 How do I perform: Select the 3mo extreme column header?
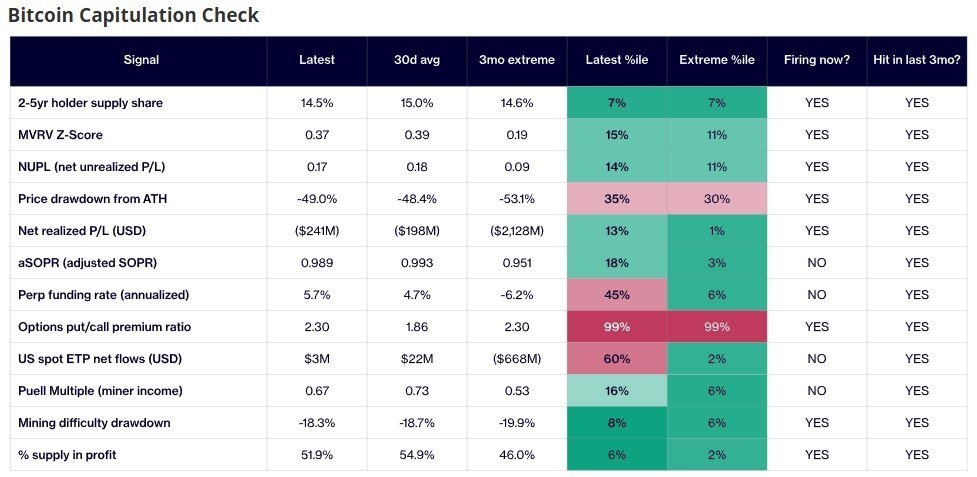click(517, 60)
